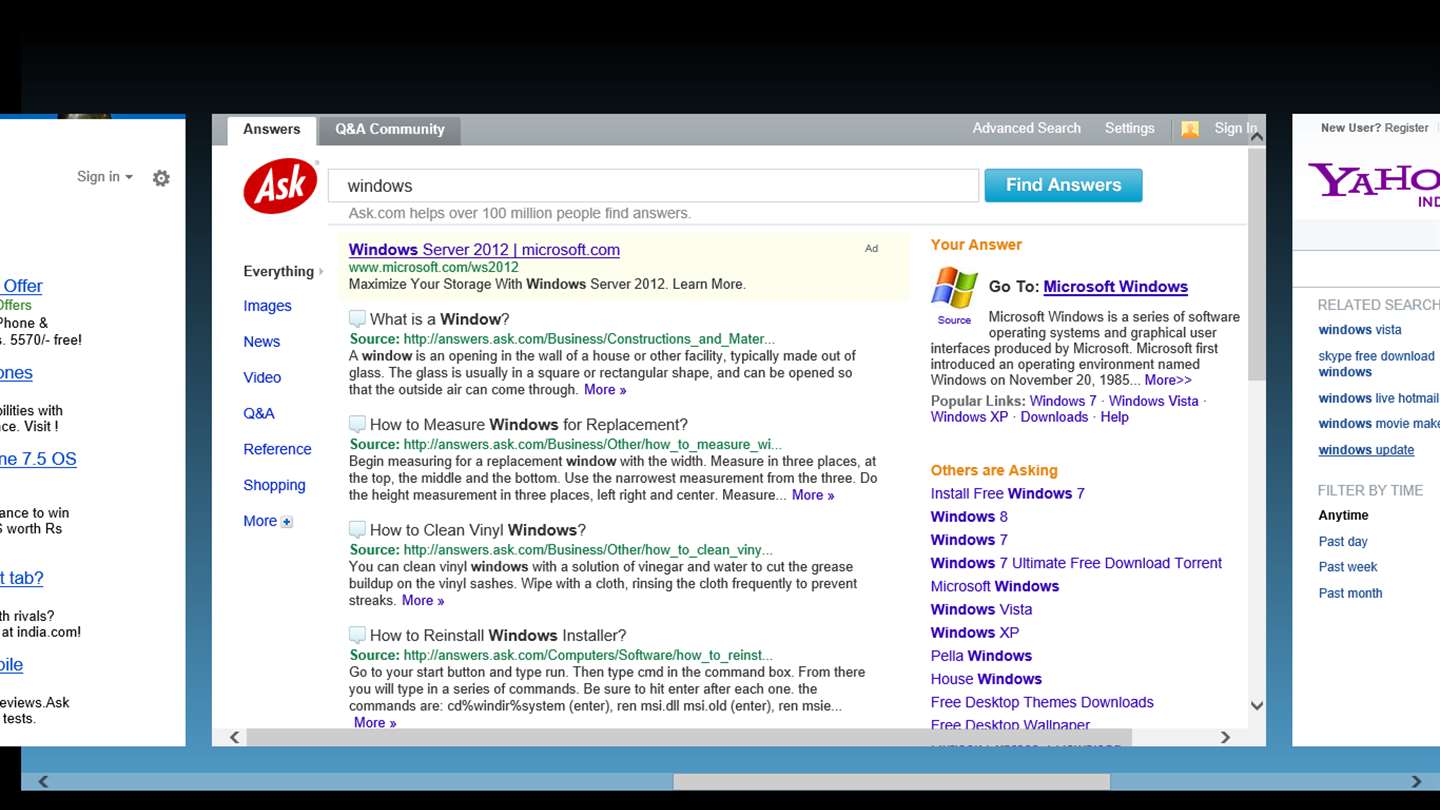Click bubble icon beside How to Clean Vinyl Windows
Viewport: 1440px width, 810px height.
coord(357,530)
